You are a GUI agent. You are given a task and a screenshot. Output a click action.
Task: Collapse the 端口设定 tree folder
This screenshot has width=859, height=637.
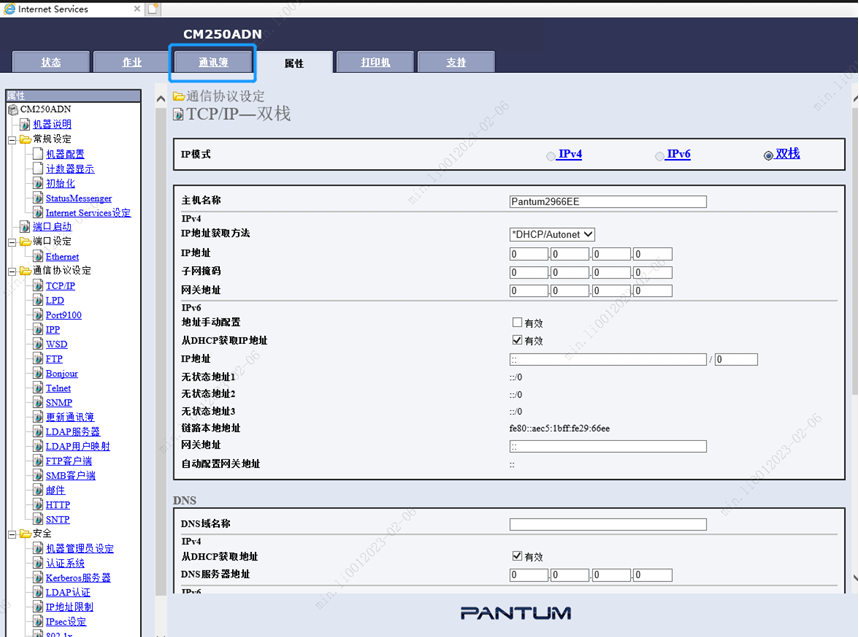[x=12, y=242]
